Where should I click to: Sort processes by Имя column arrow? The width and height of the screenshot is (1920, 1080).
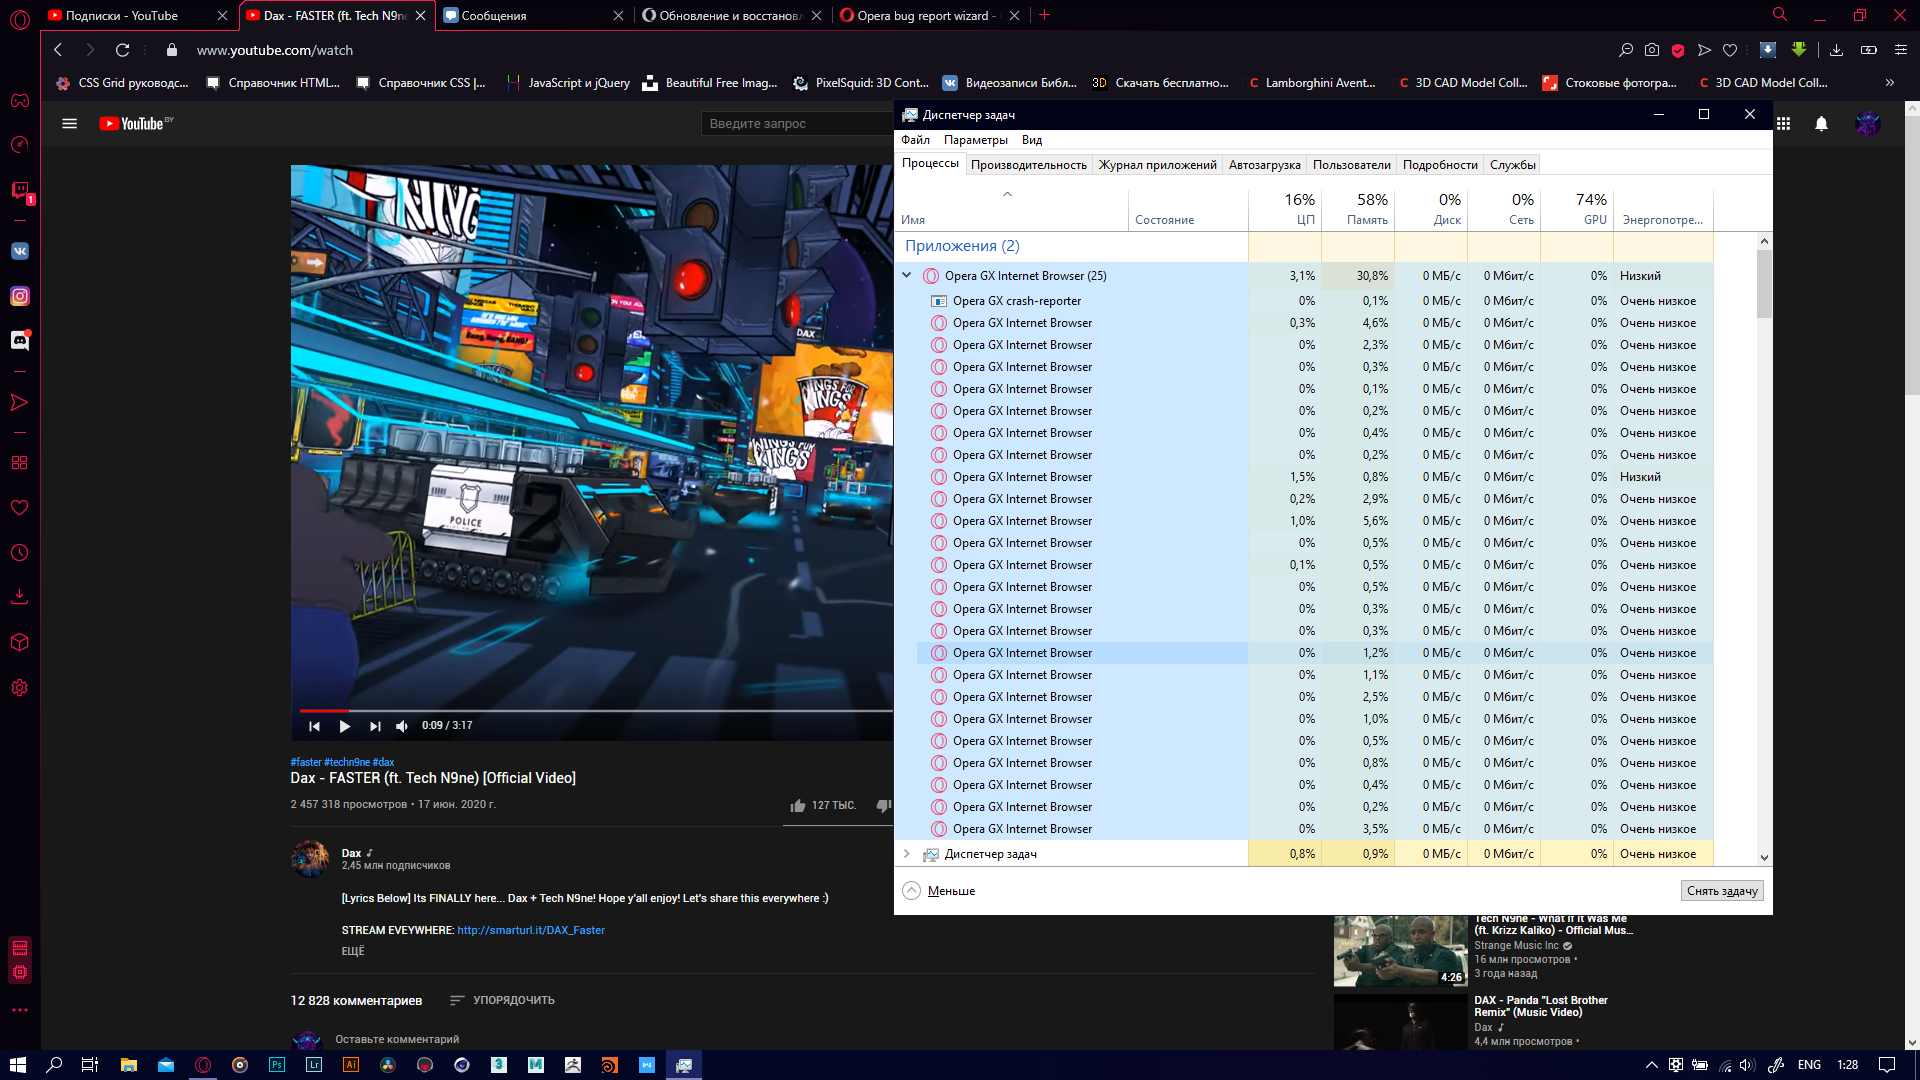1007,194
